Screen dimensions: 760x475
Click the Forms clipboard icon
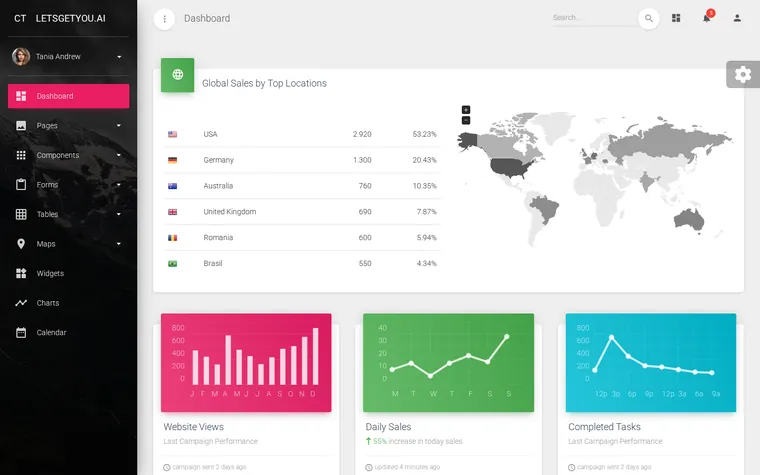(21, 185)
